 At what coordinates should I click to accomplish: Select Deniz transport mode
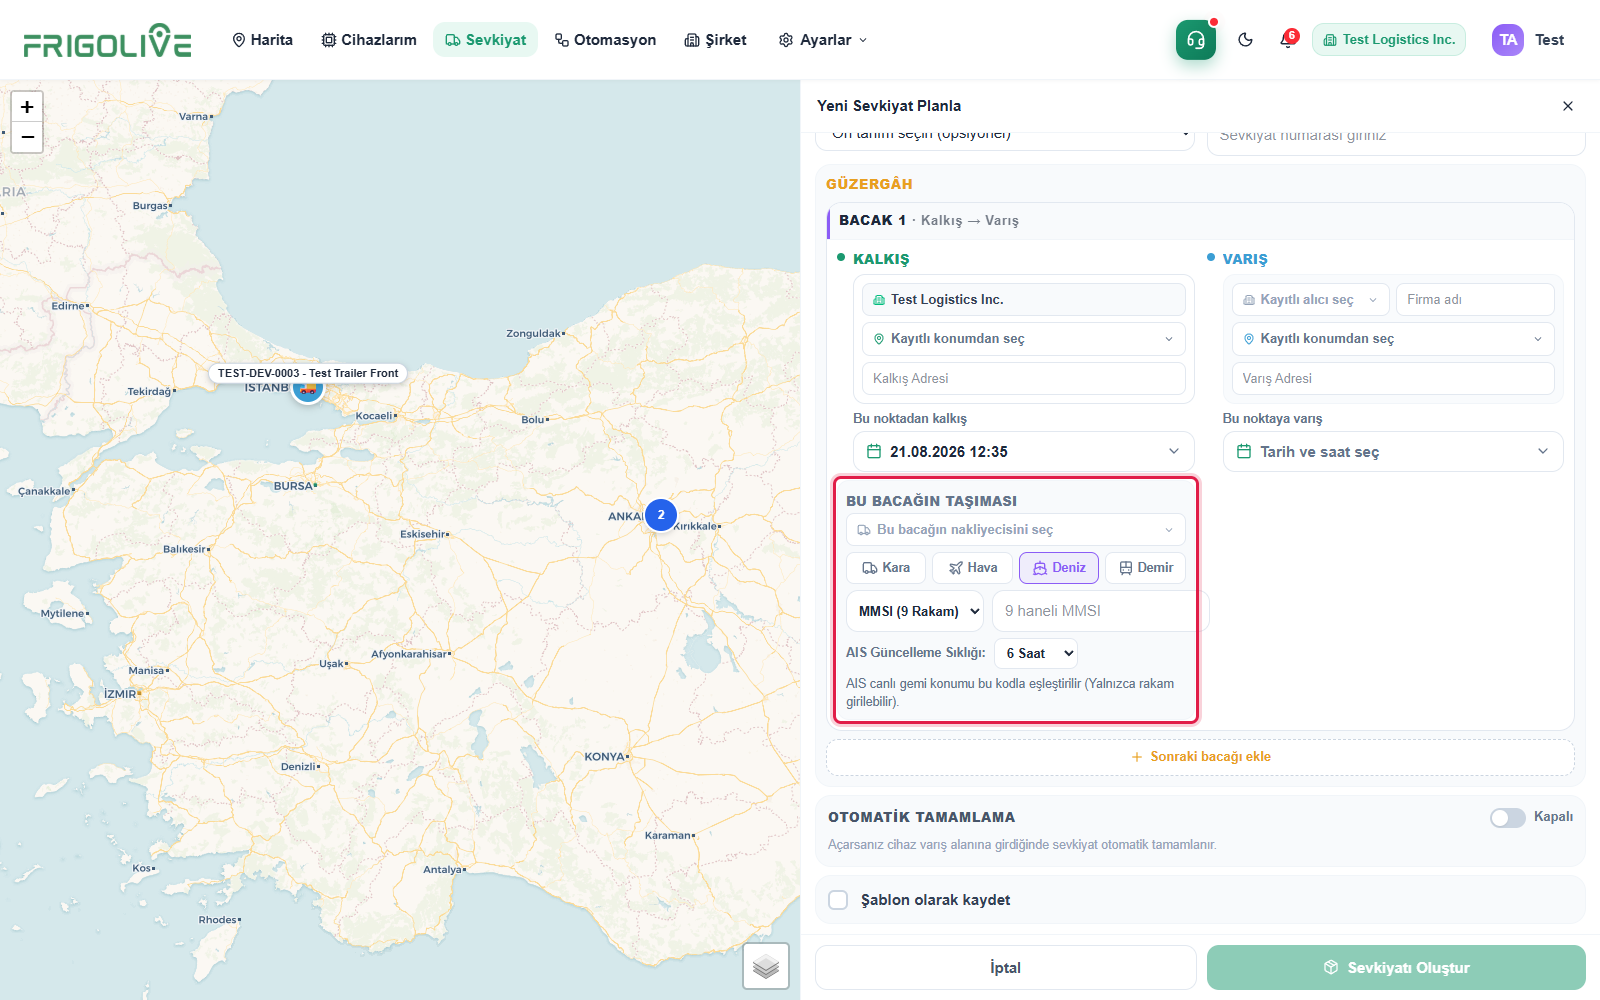(x=1059, y=568)
